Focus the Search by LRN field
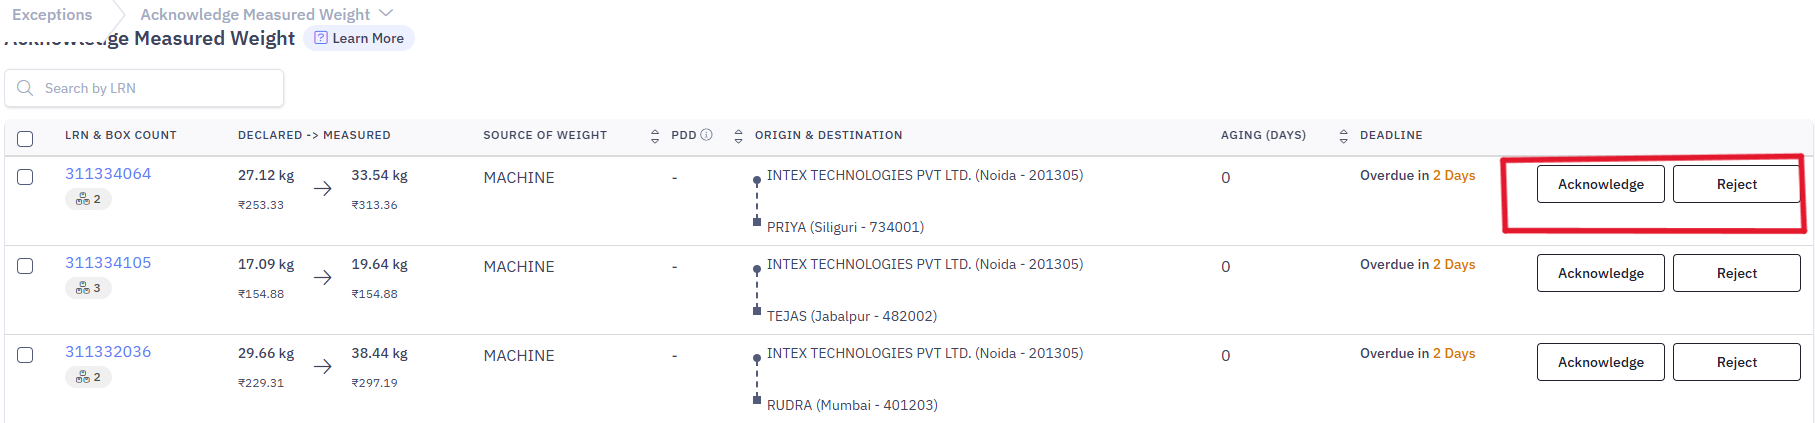The height and width of the screenshot is (423, 1815). tap(144, 88)
